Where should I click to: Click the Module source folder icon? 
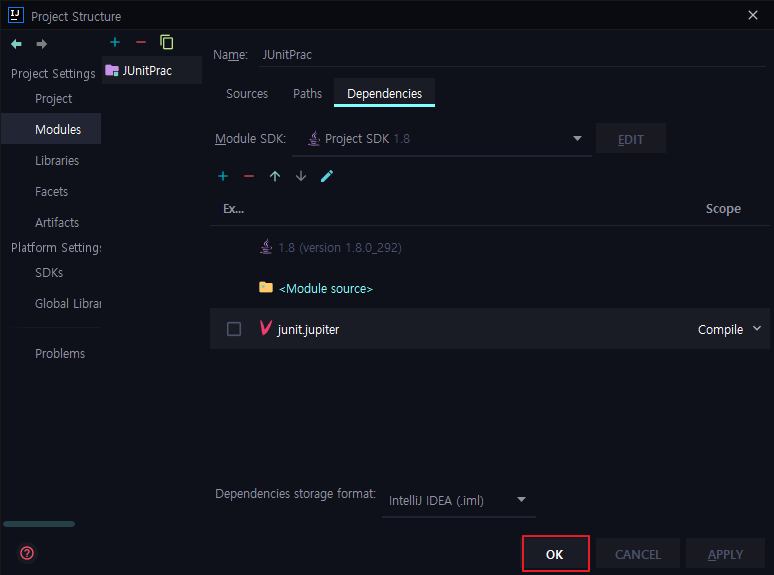click(266, 287)
